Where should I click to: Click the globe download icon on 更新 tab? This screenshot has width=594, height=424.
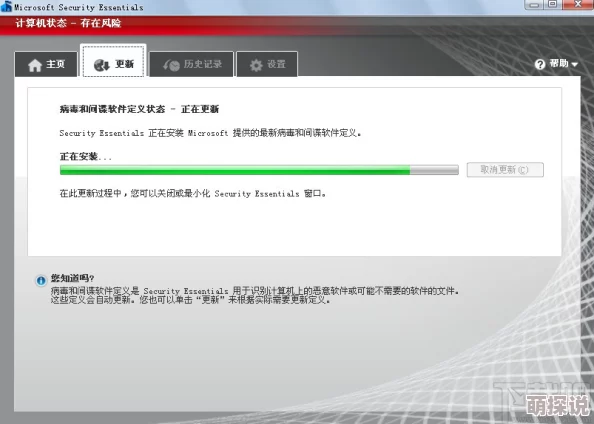(102, 65)
